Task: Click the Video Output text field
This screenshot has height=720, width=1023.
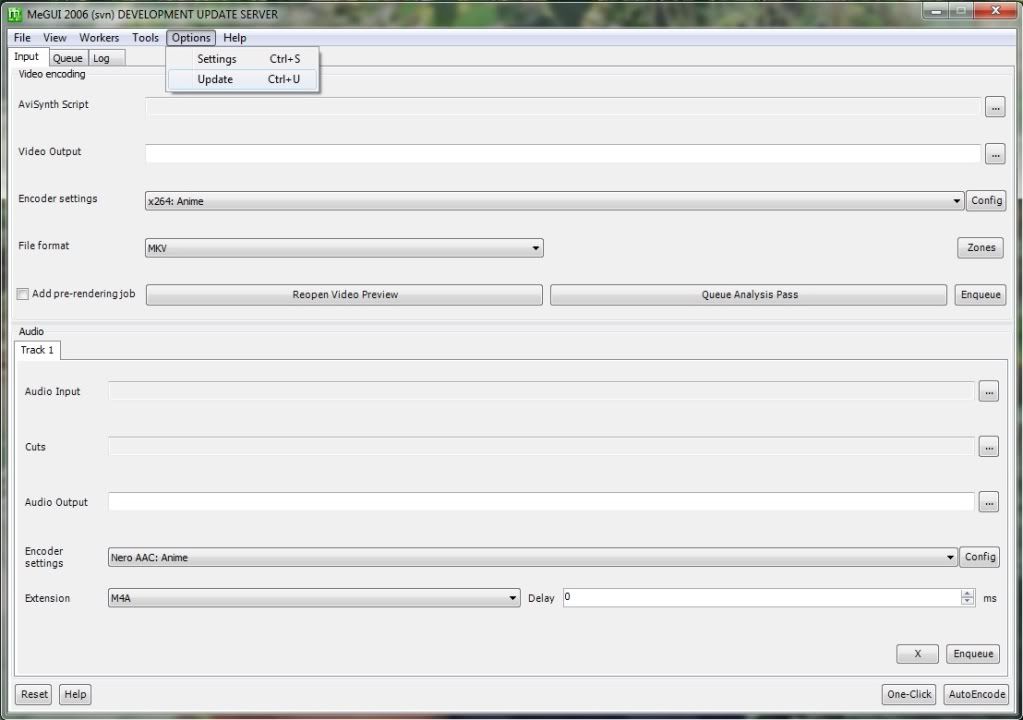Action: (x=563, y=154)
